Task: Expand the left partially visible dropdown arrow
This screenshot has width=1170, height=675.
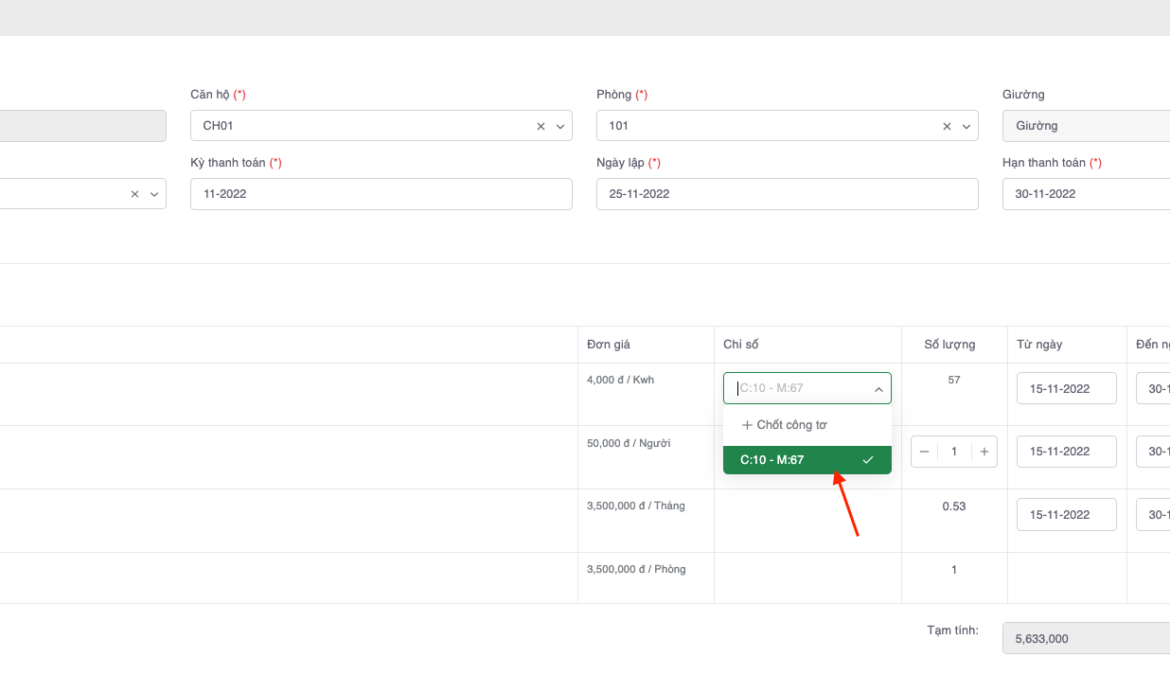Action: (154, 194)
